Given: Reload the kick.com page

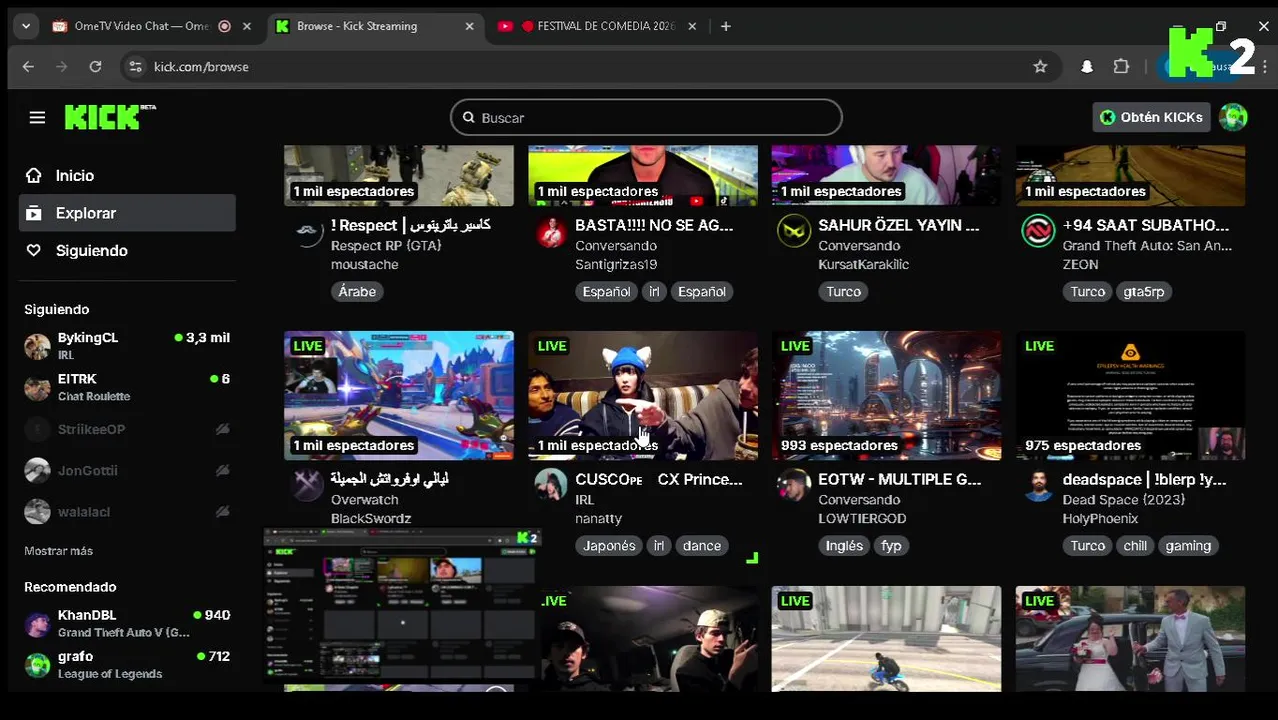Looking at the screenshot, I should pyautogui.click(x=95, y=66).
